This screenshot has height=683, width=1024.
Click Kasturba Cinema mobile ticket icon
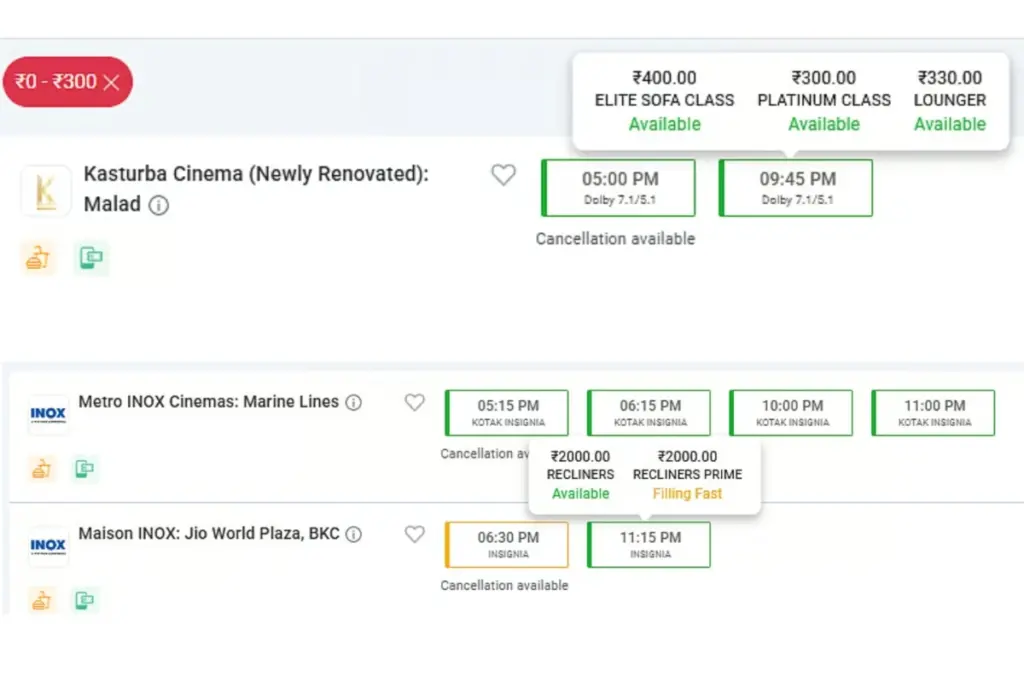[x=91, y=258]
